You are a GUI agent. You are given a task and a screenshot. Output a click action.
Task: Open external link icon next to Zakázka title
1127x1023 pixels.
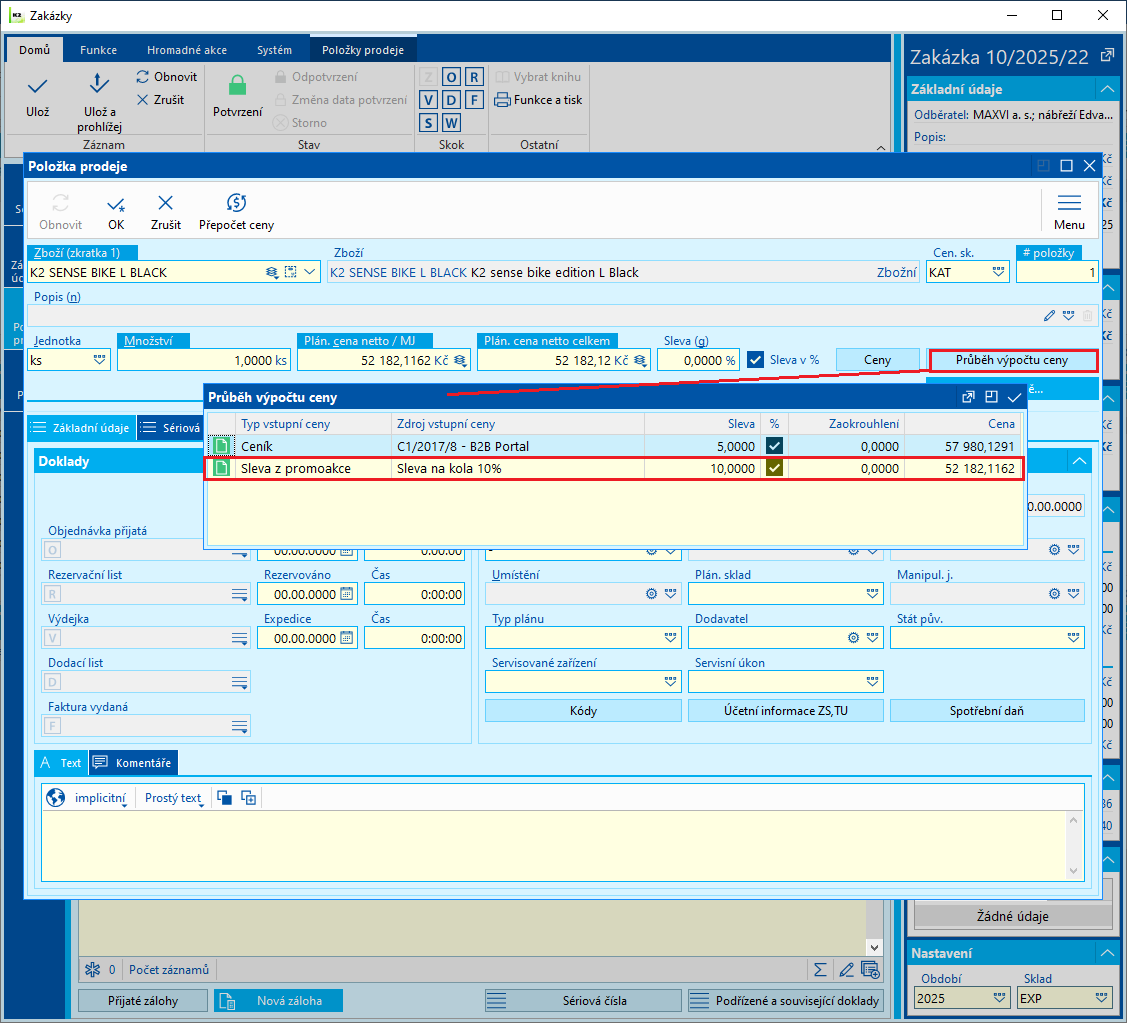click(x=1108, y=55)
